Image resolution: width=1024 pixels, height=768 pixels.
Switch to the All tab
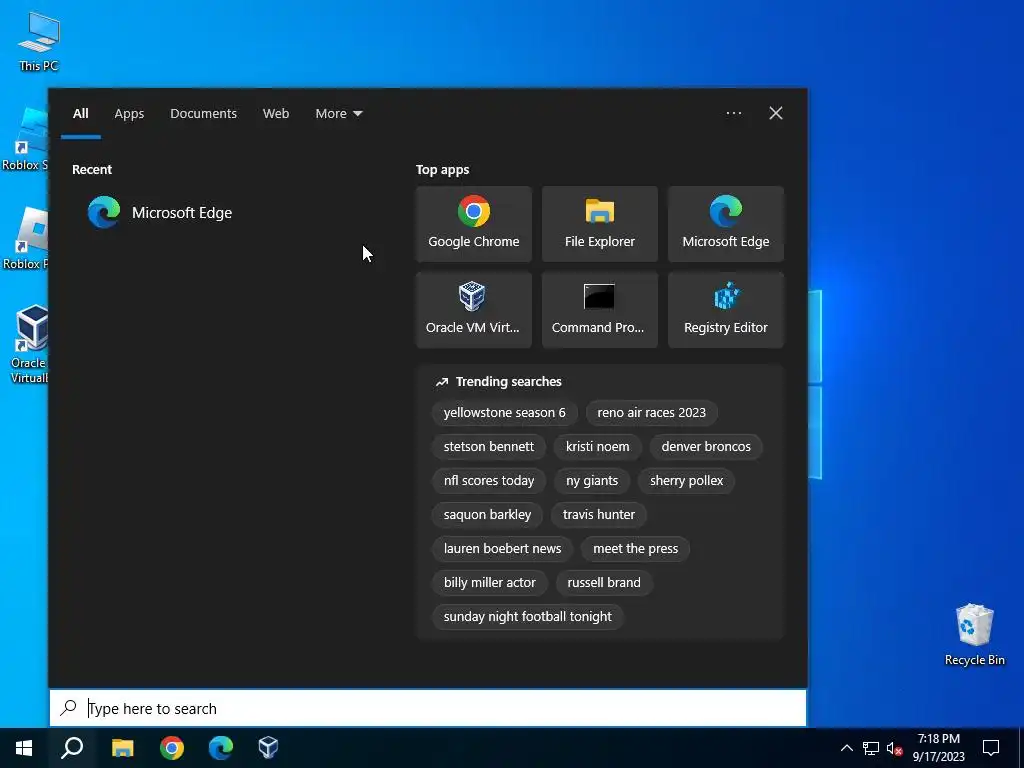(80, 114)
